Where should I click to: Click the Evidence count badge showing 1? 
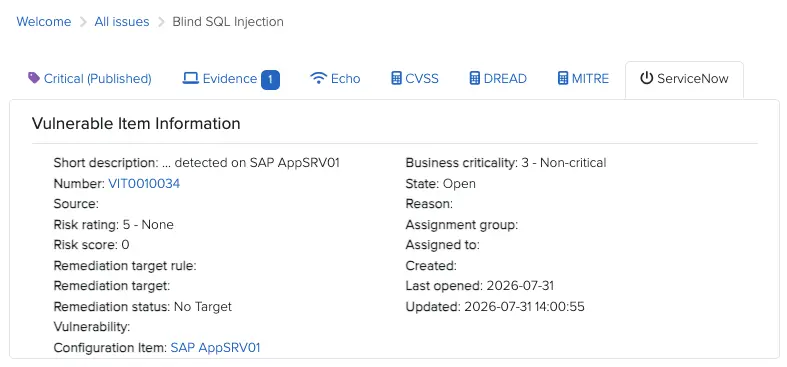[x=271, y=79]
